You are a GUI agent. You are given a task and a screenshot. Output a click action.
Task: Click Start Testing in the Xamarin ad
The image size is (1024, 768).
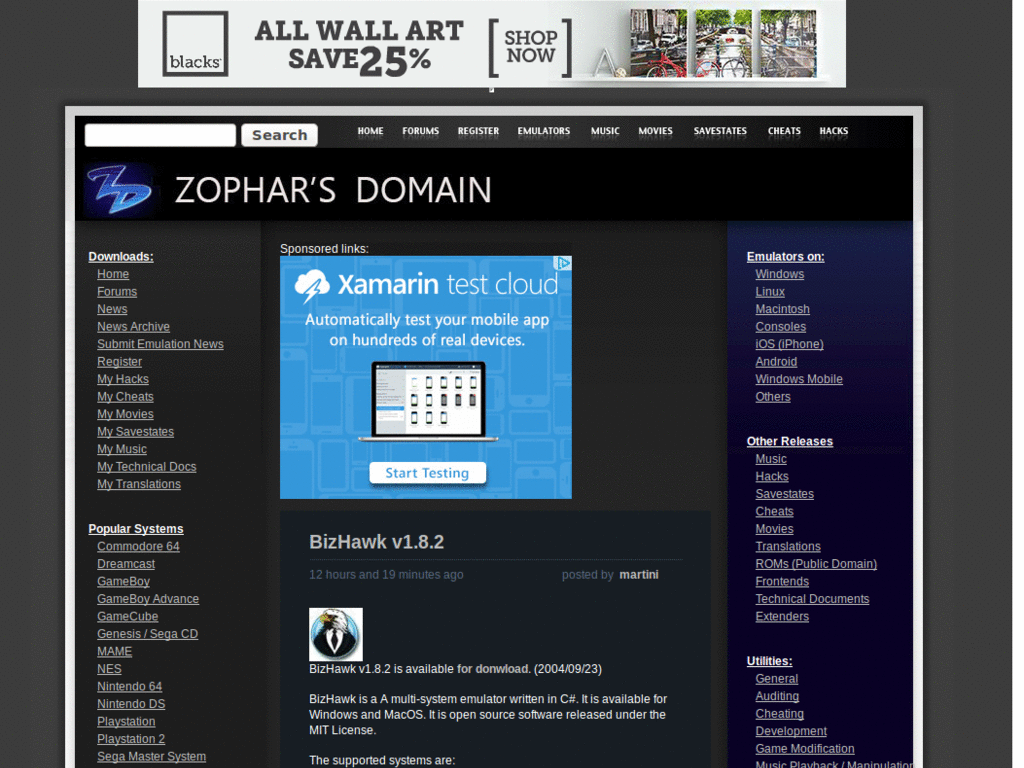(x=426, y=473)
